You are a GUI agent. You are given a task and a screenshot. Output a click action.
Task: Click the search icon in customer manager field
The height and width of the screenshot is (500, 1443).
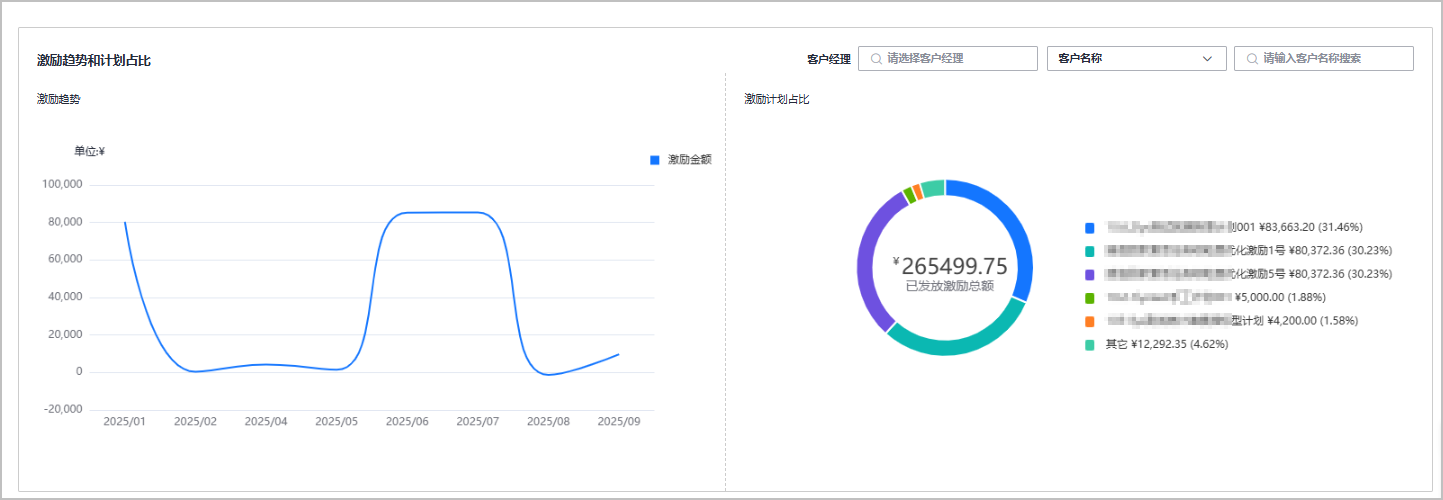(876, 59)
